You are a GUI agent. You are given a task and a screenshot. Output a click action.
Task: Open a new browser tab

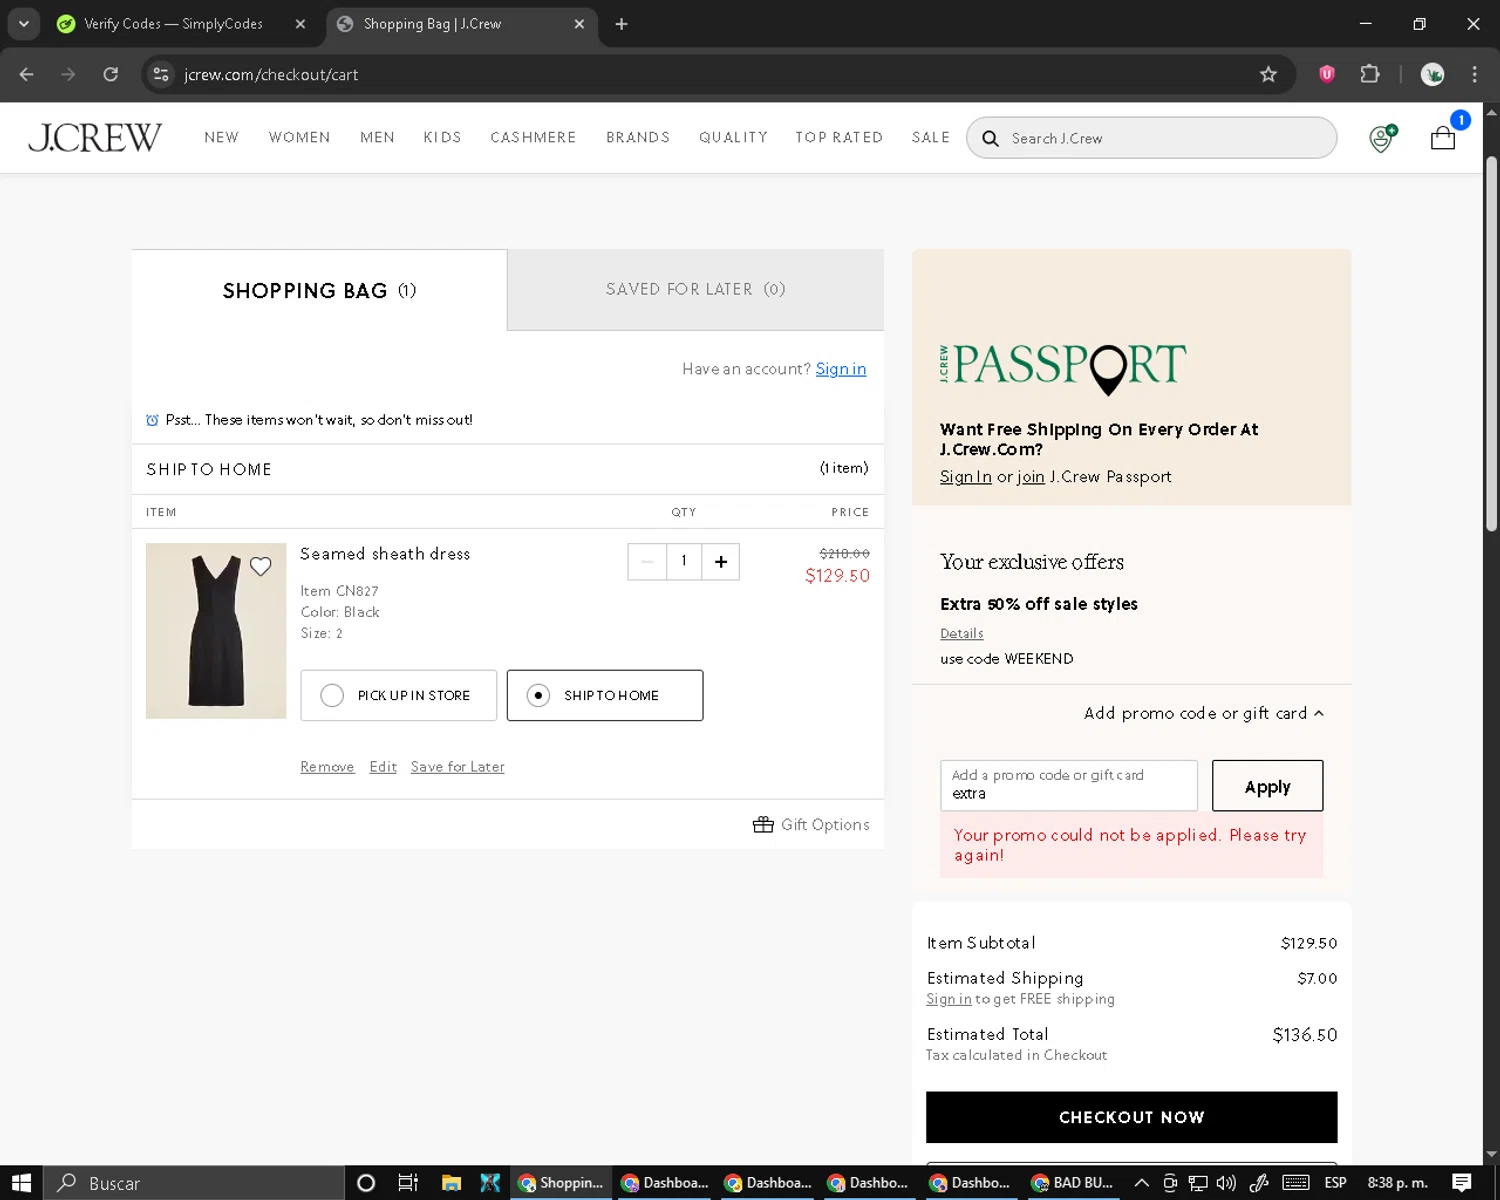(x=621, y=24)
